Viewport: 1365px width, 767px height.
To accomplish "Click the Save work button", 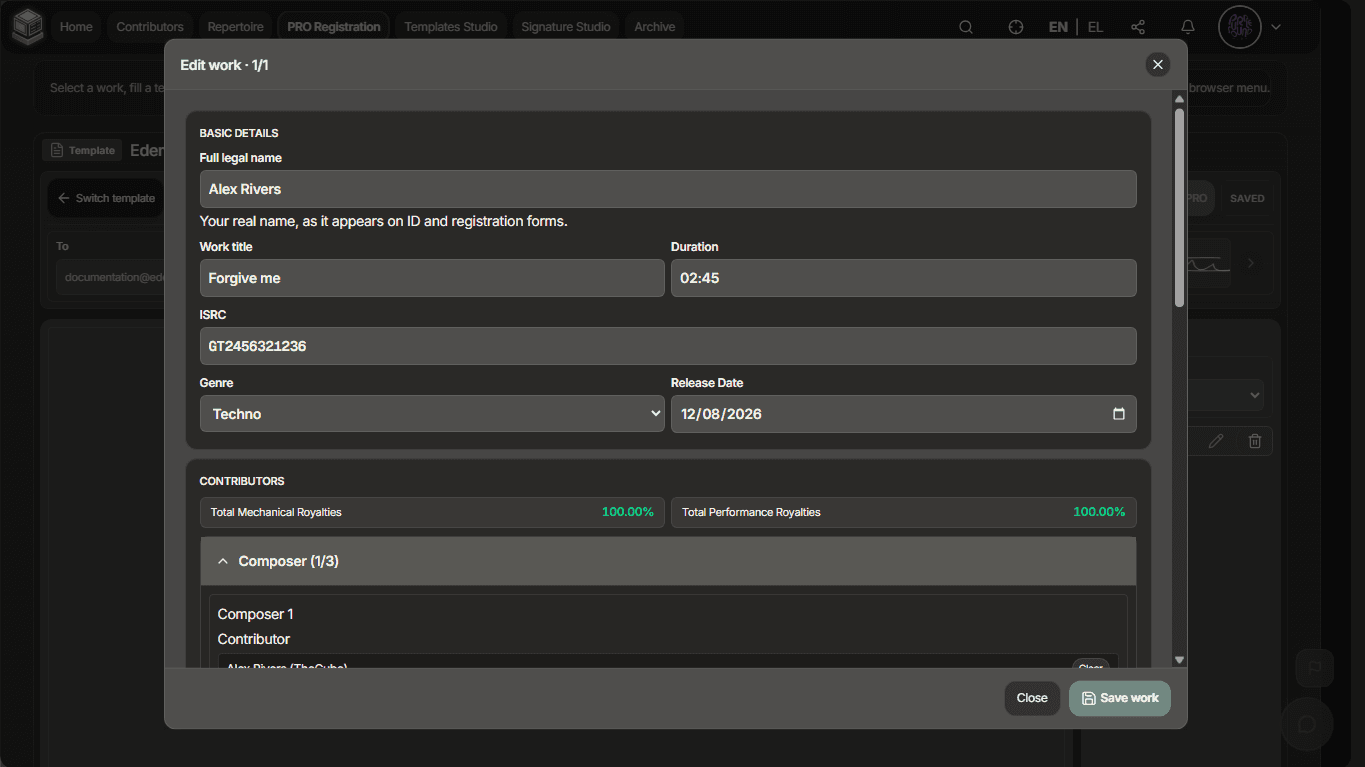I will point(1120,698).
